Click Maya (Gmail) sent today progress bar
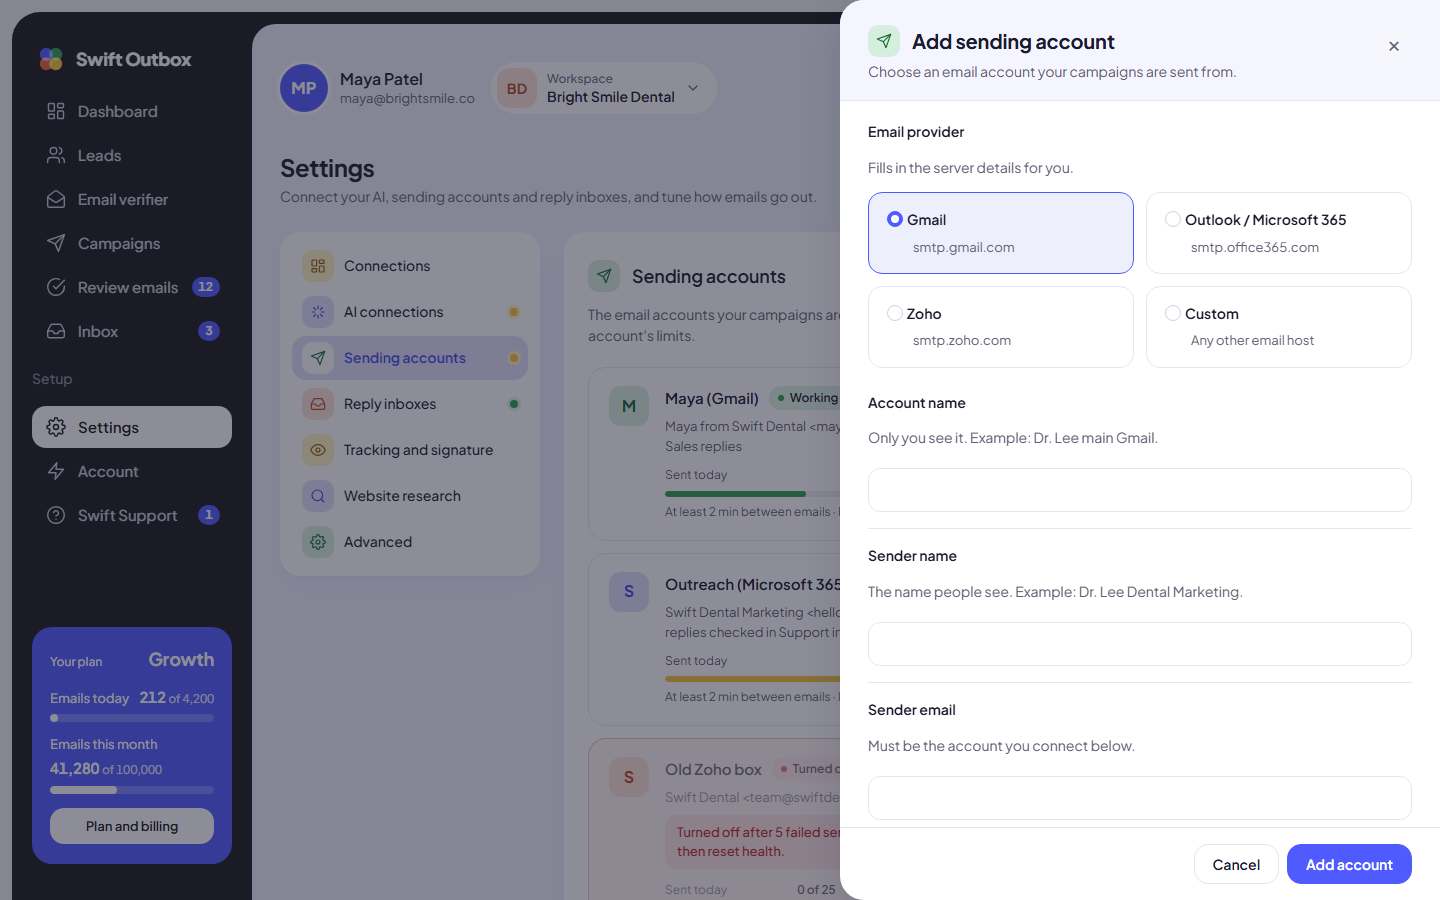 tap(752, 494)
